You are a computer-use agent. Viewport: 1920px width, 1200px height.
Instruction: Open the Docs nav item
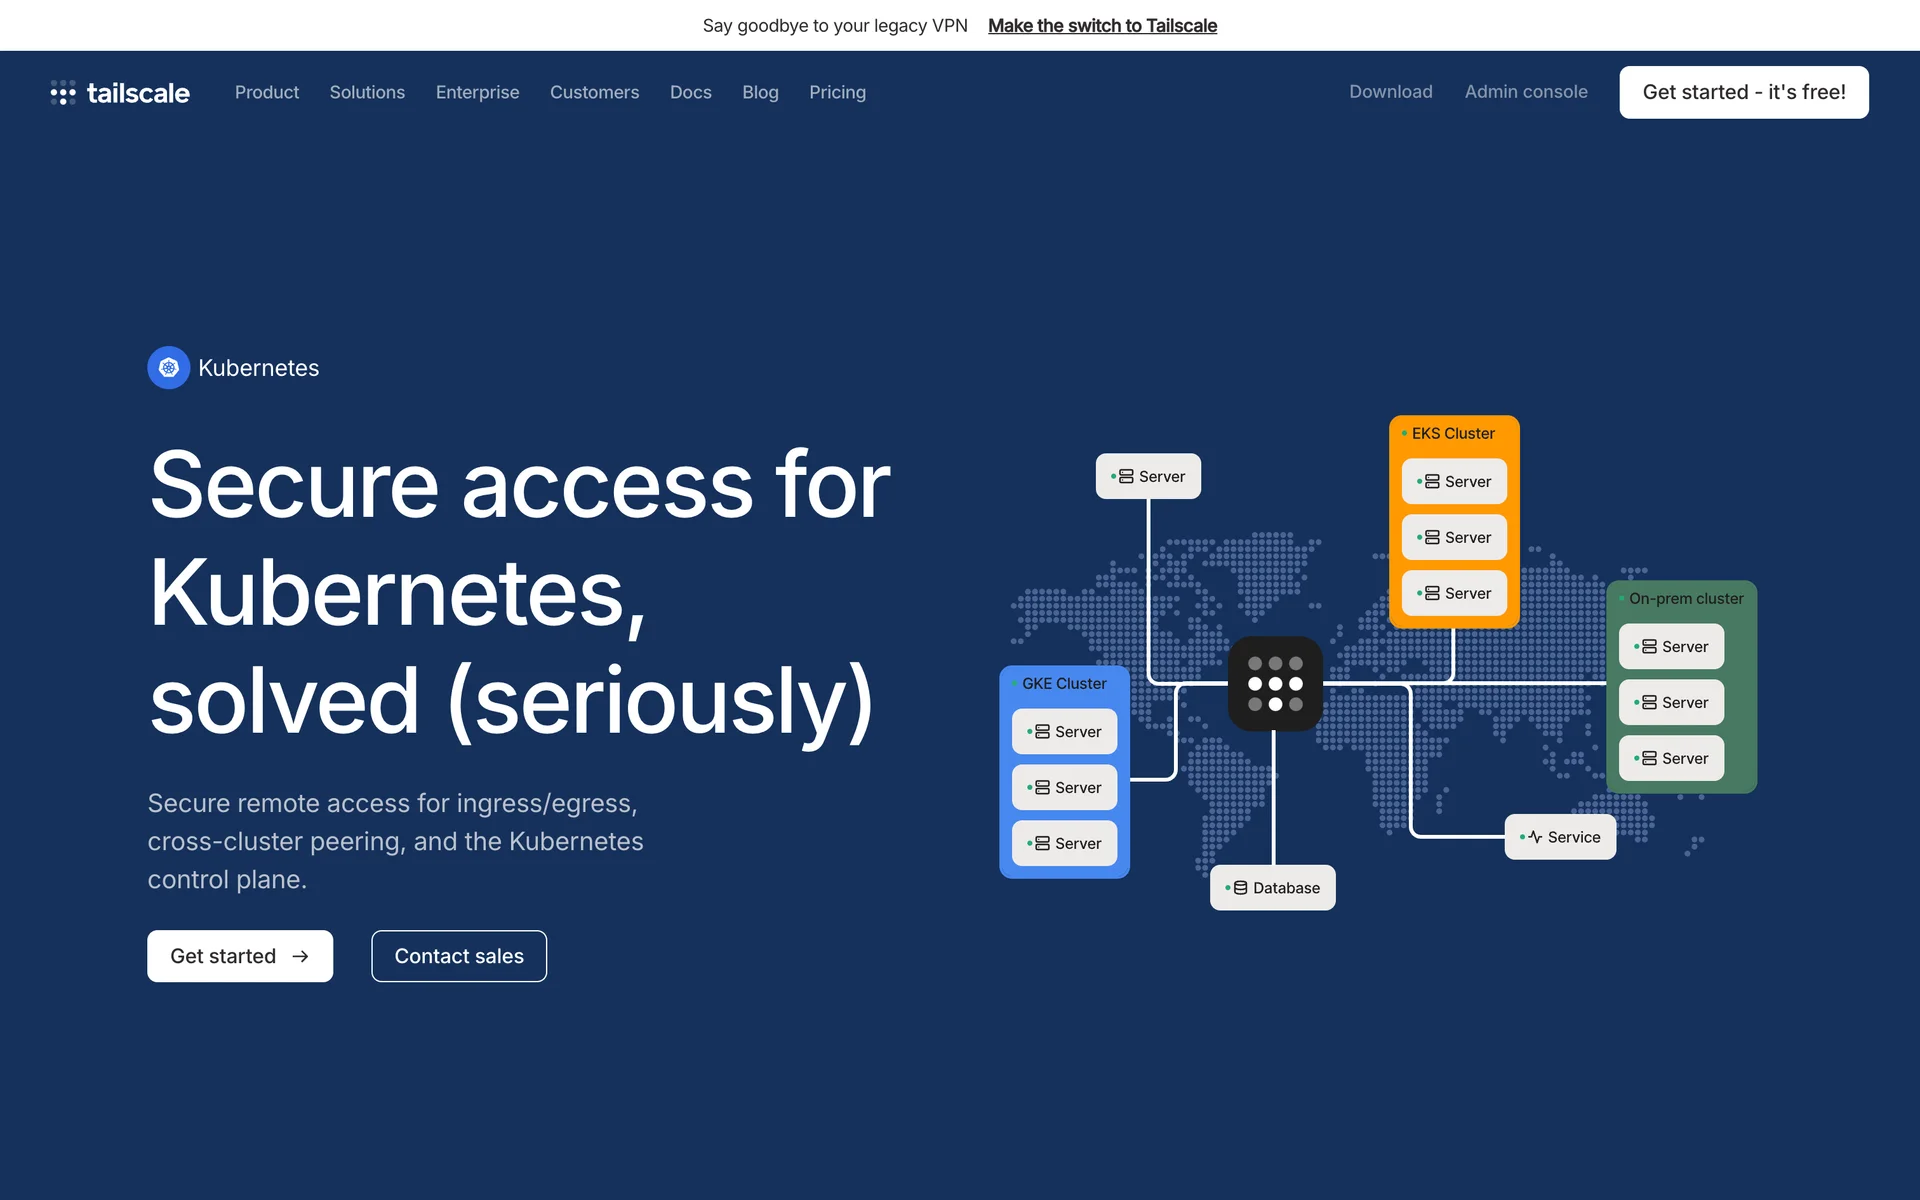click(x=690, y=92)
